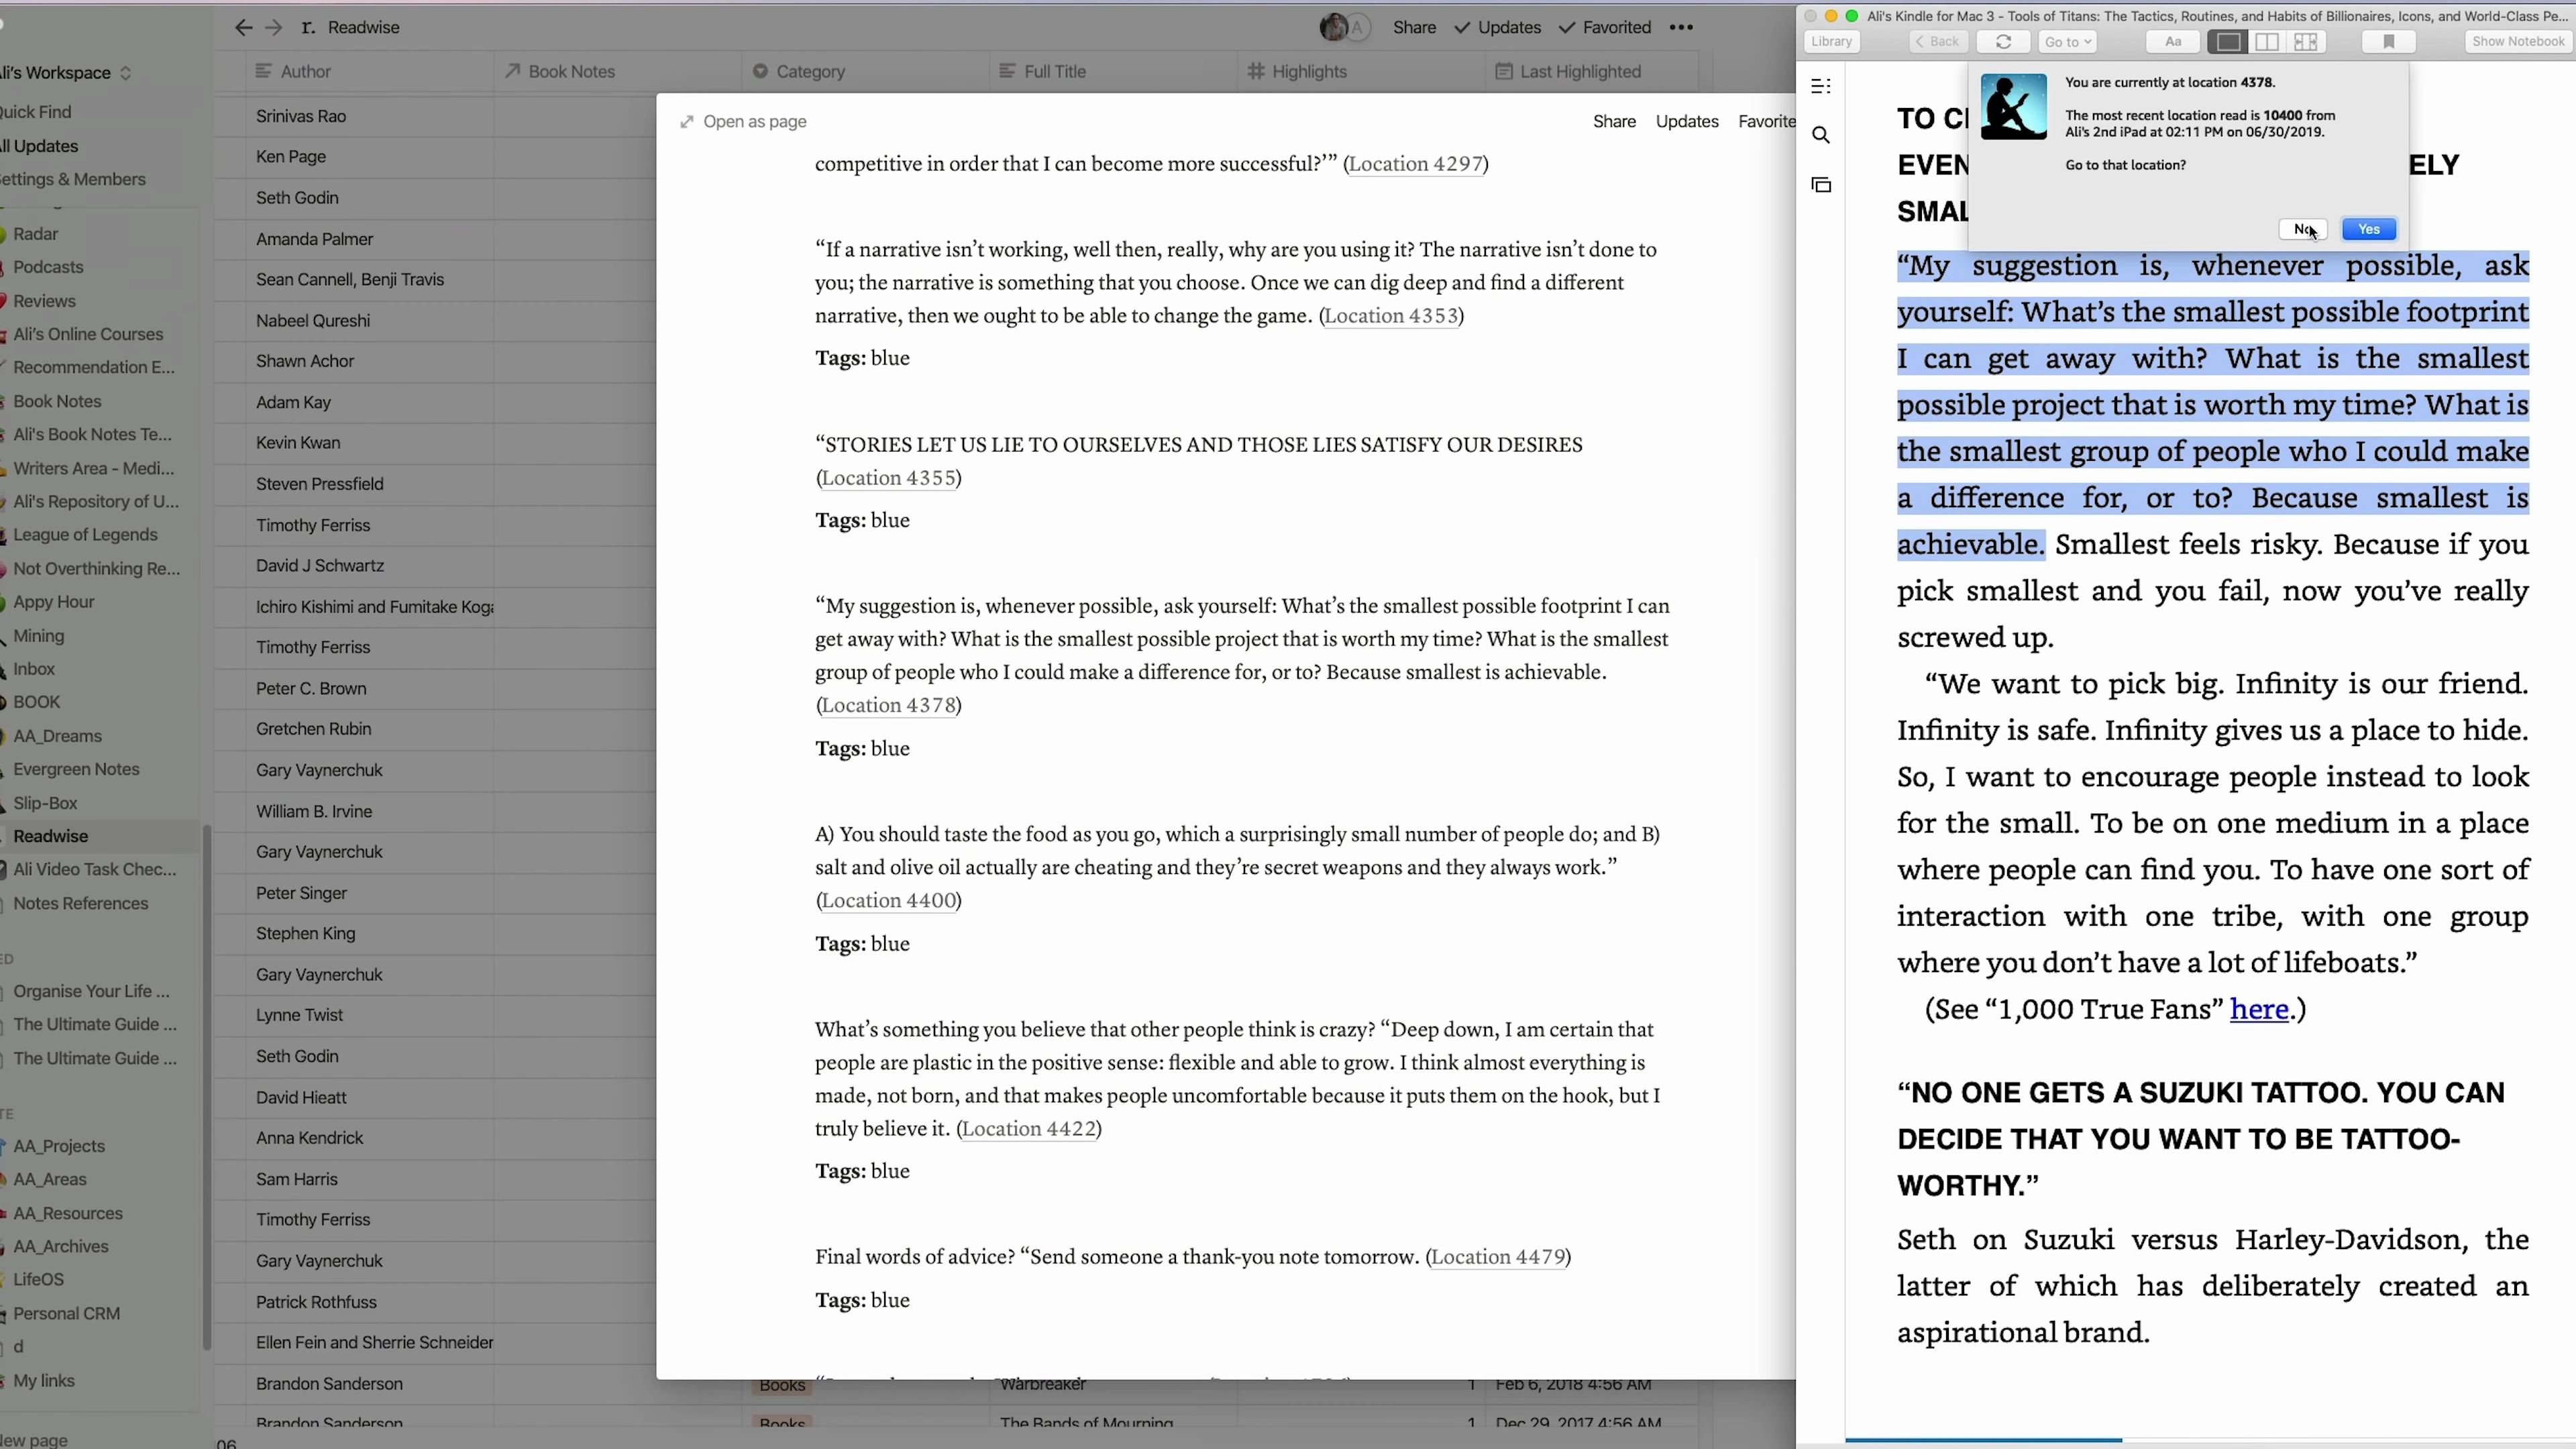Click the Notion sidebar scrollbar
The height and width of the screenshot is (1449, 2576).
[x=207, y=1087]
